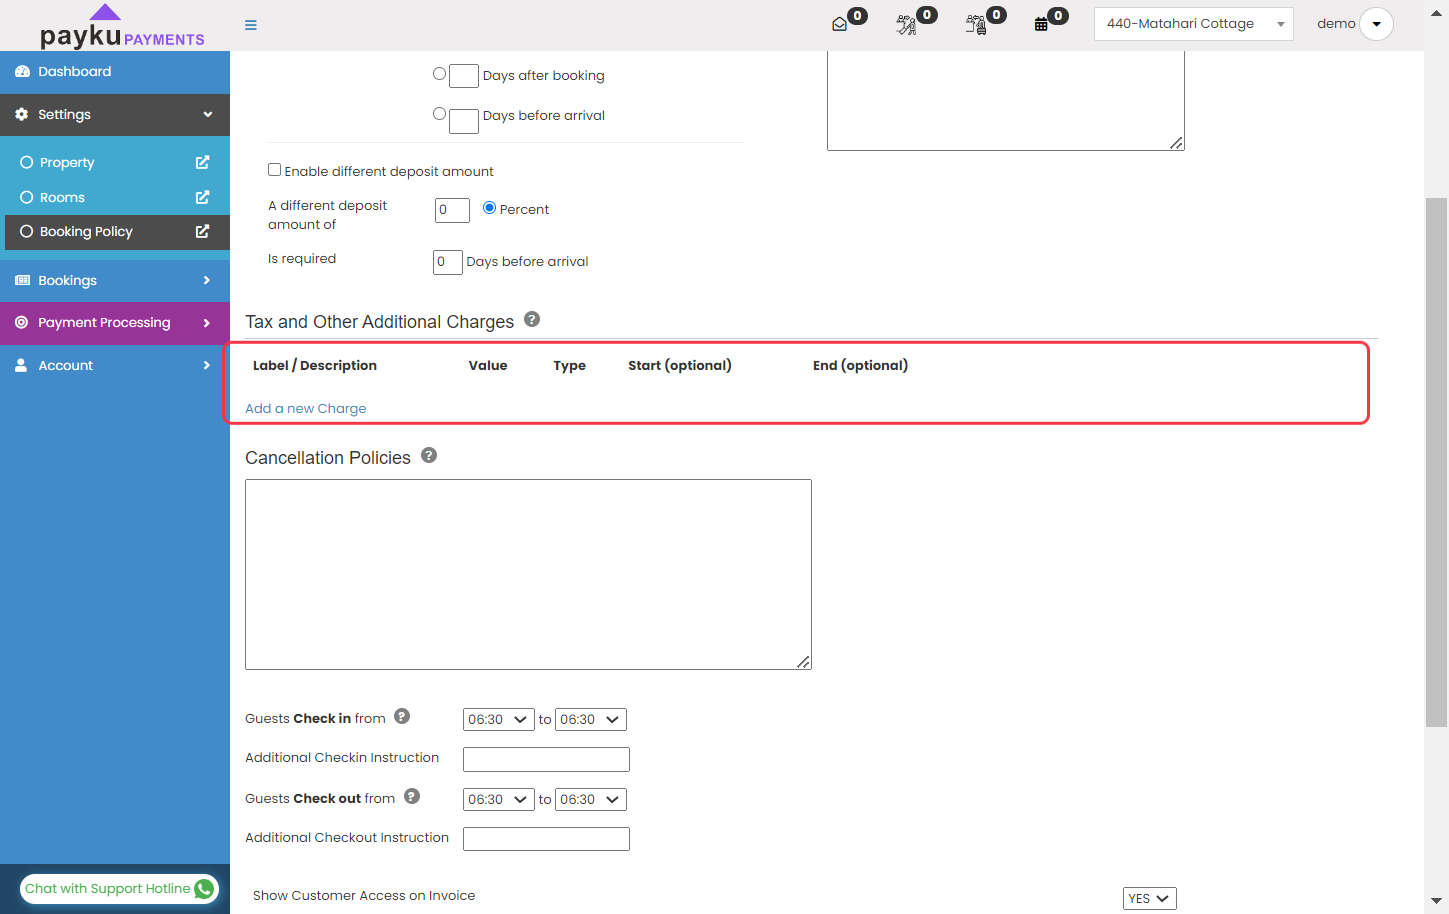Focus the Days after booking number field
This screenshot has height=914, width=1449.
point(464,76)
